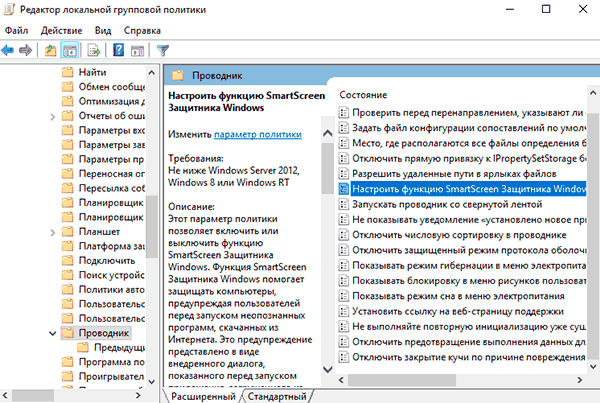Image resolution: width=600 pixels, height=403 pixels.
Task: Click the policy list scroll-right arrow
Action: 580,380
